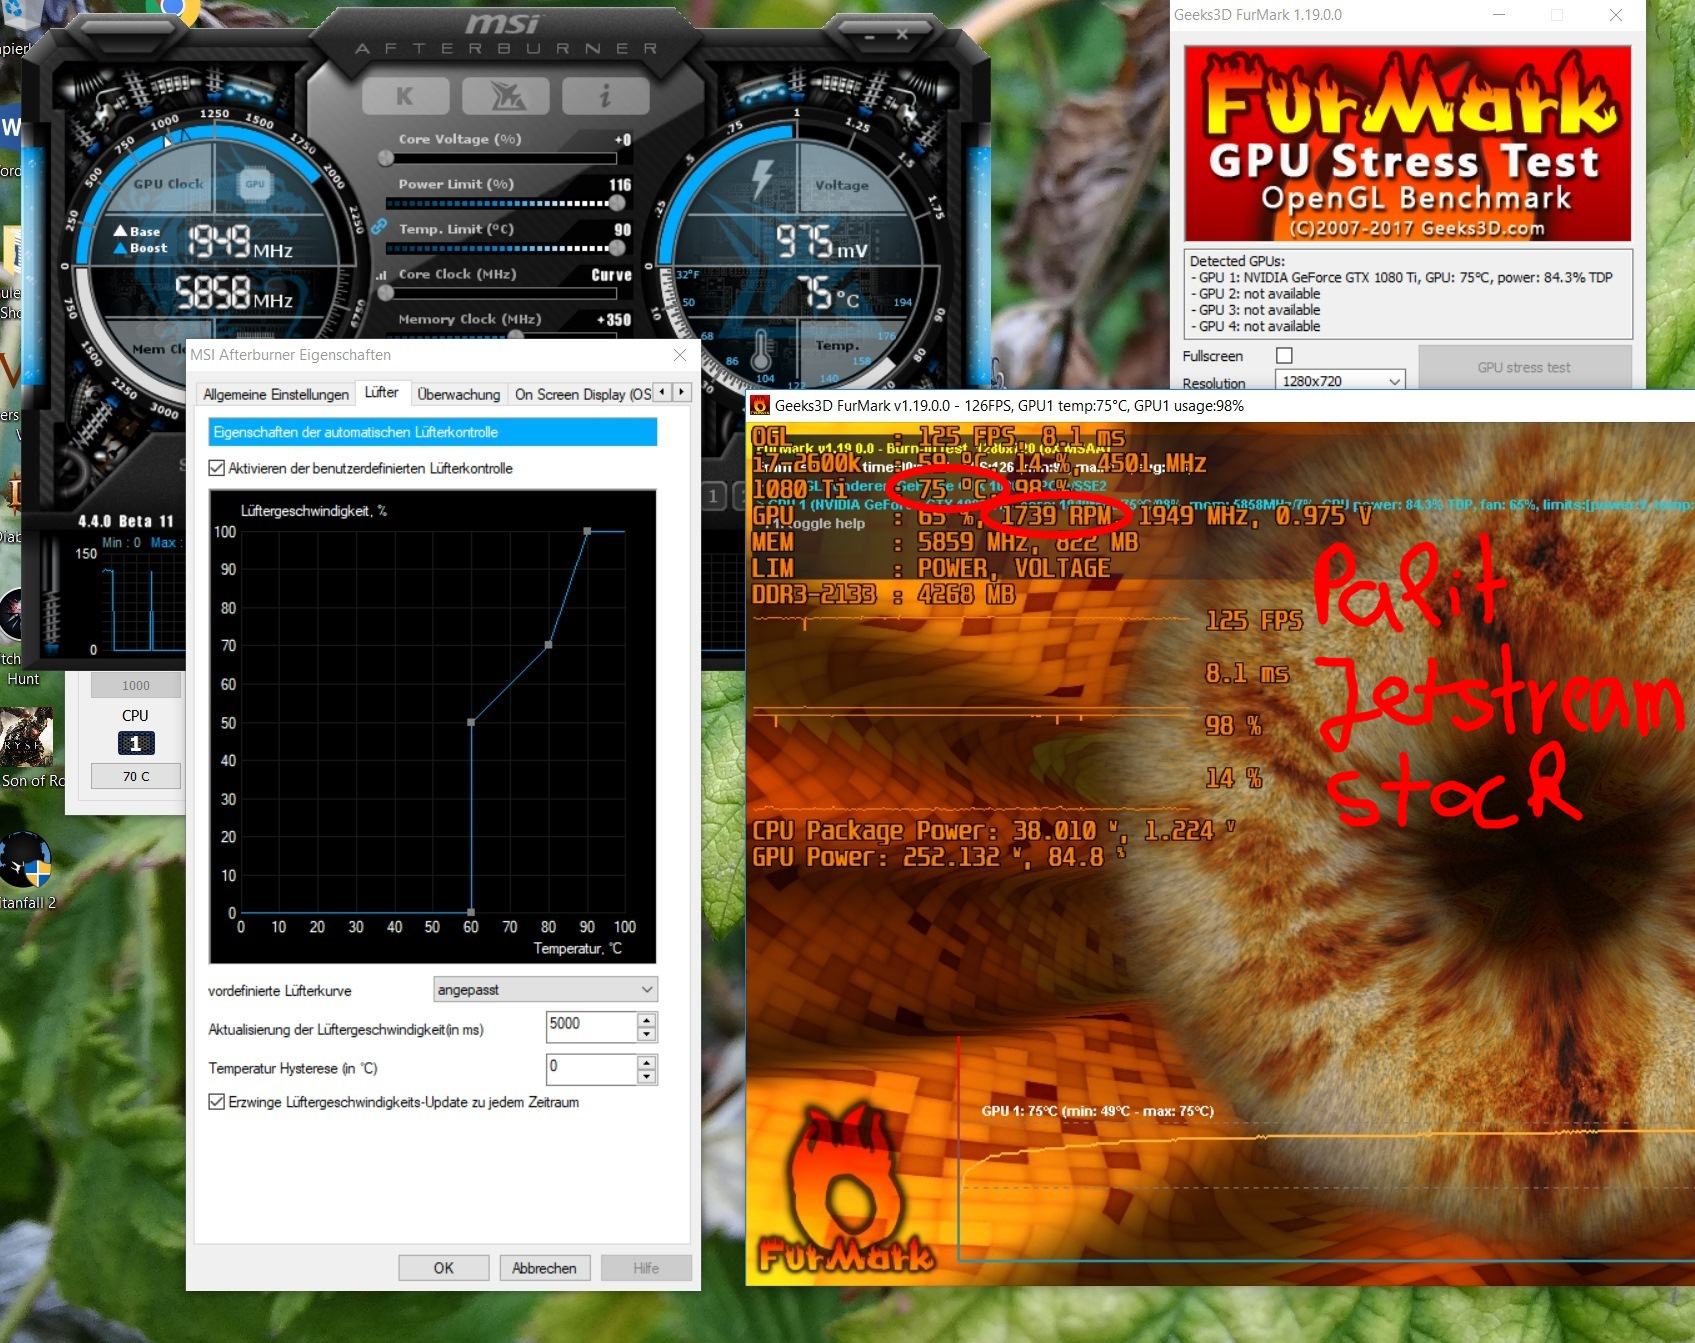The width and height of the screenshot is (1695, 1343).
Task: Click the thermometer icon in temperature gauge
Action: [x=760, y=352]
